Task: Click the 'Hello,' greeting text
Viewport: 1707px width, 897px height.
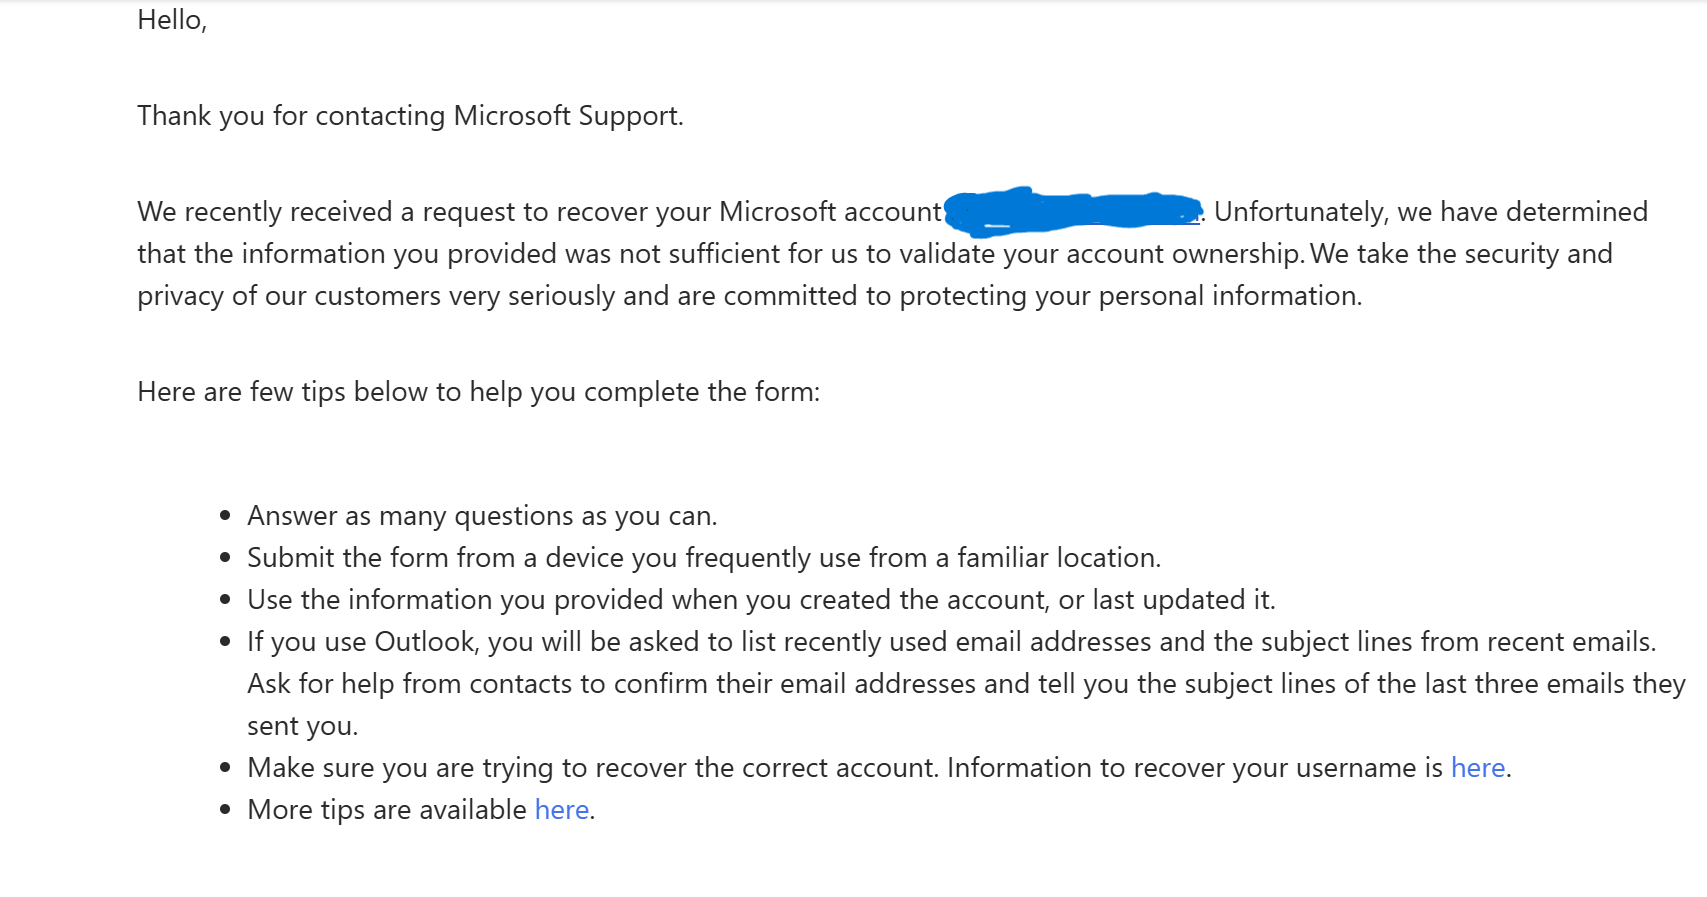Action: [x=172, y=20]
